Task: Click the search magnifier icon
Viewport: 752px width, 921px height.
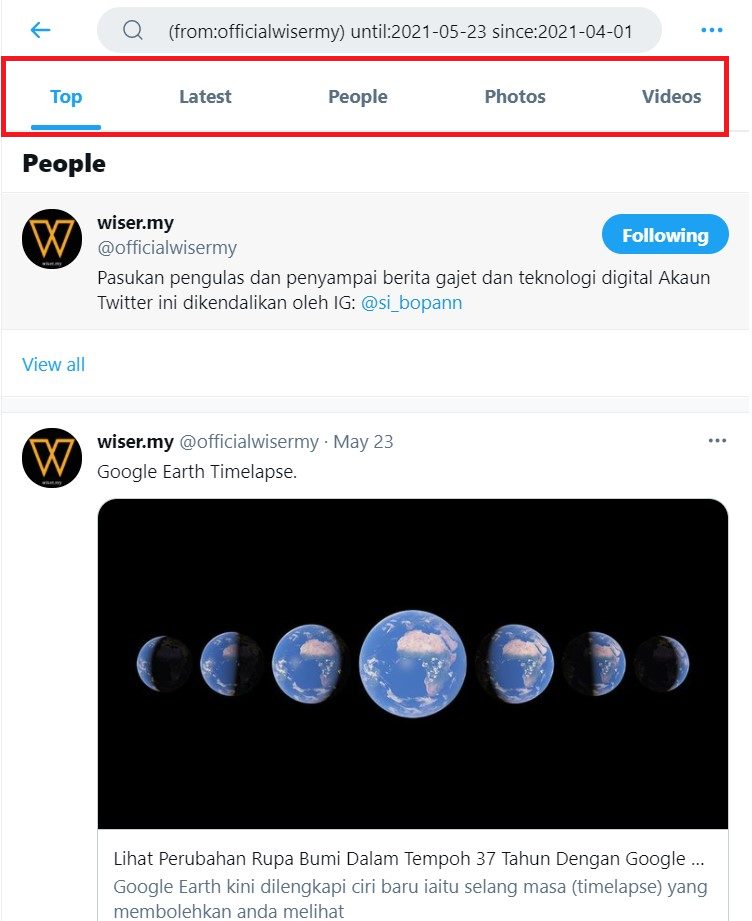Action: click(133, 31)
